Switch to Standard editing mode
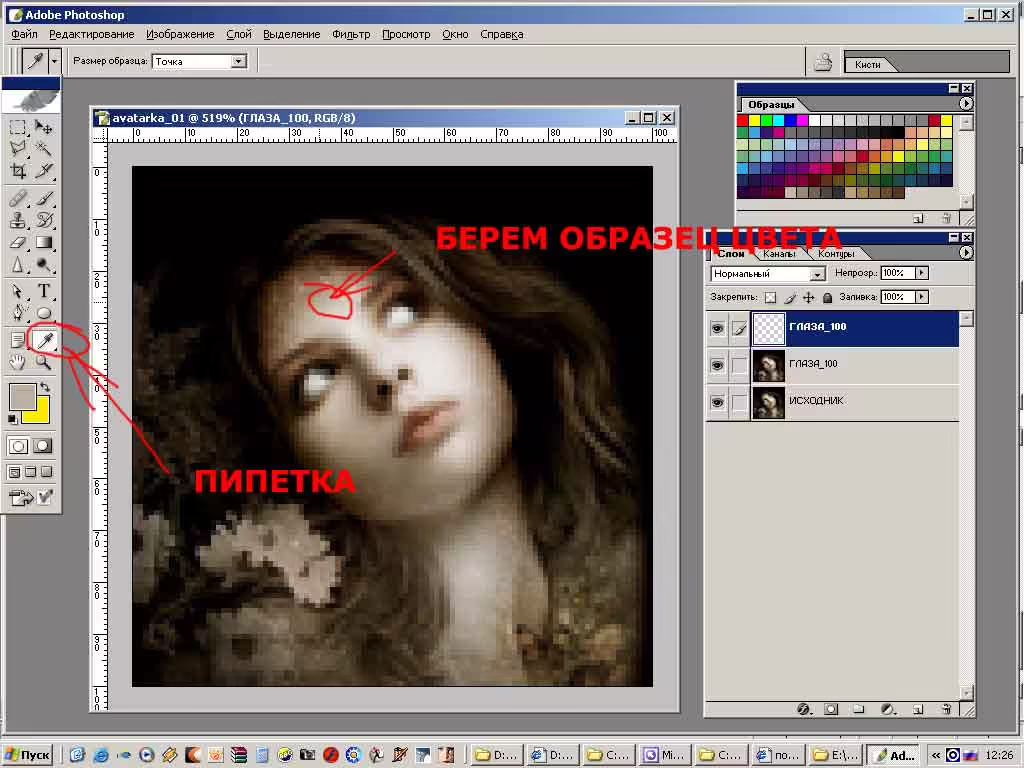Viewport: 1024px width, 768px height. coord(18,446)
